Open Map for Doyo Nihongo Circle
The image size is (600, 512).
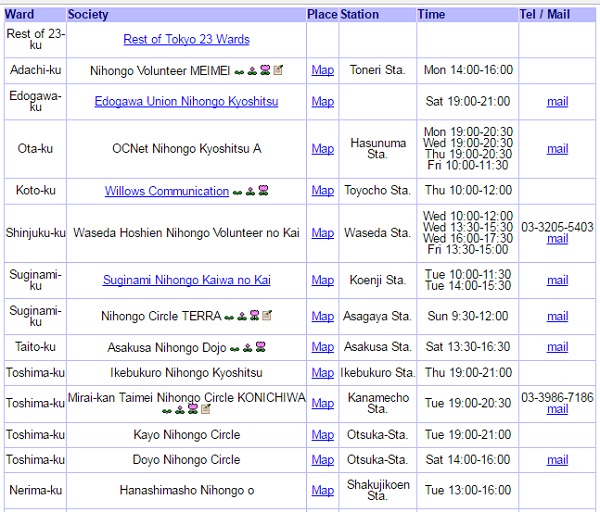(x=323, y=460)
